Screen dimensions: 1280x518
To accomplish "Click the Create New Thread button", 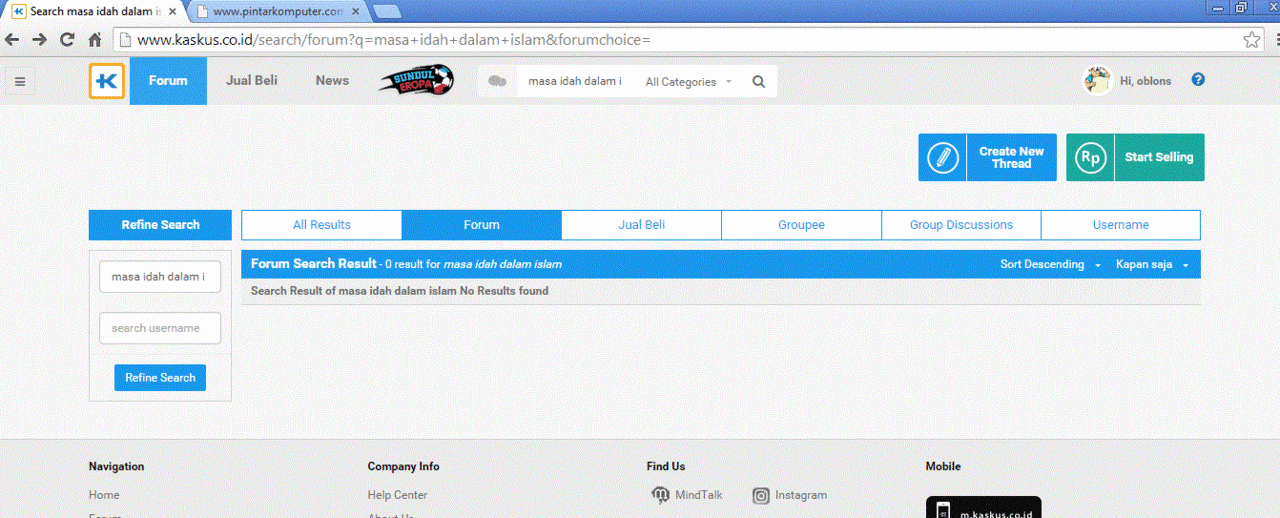I will click(987, 158).
